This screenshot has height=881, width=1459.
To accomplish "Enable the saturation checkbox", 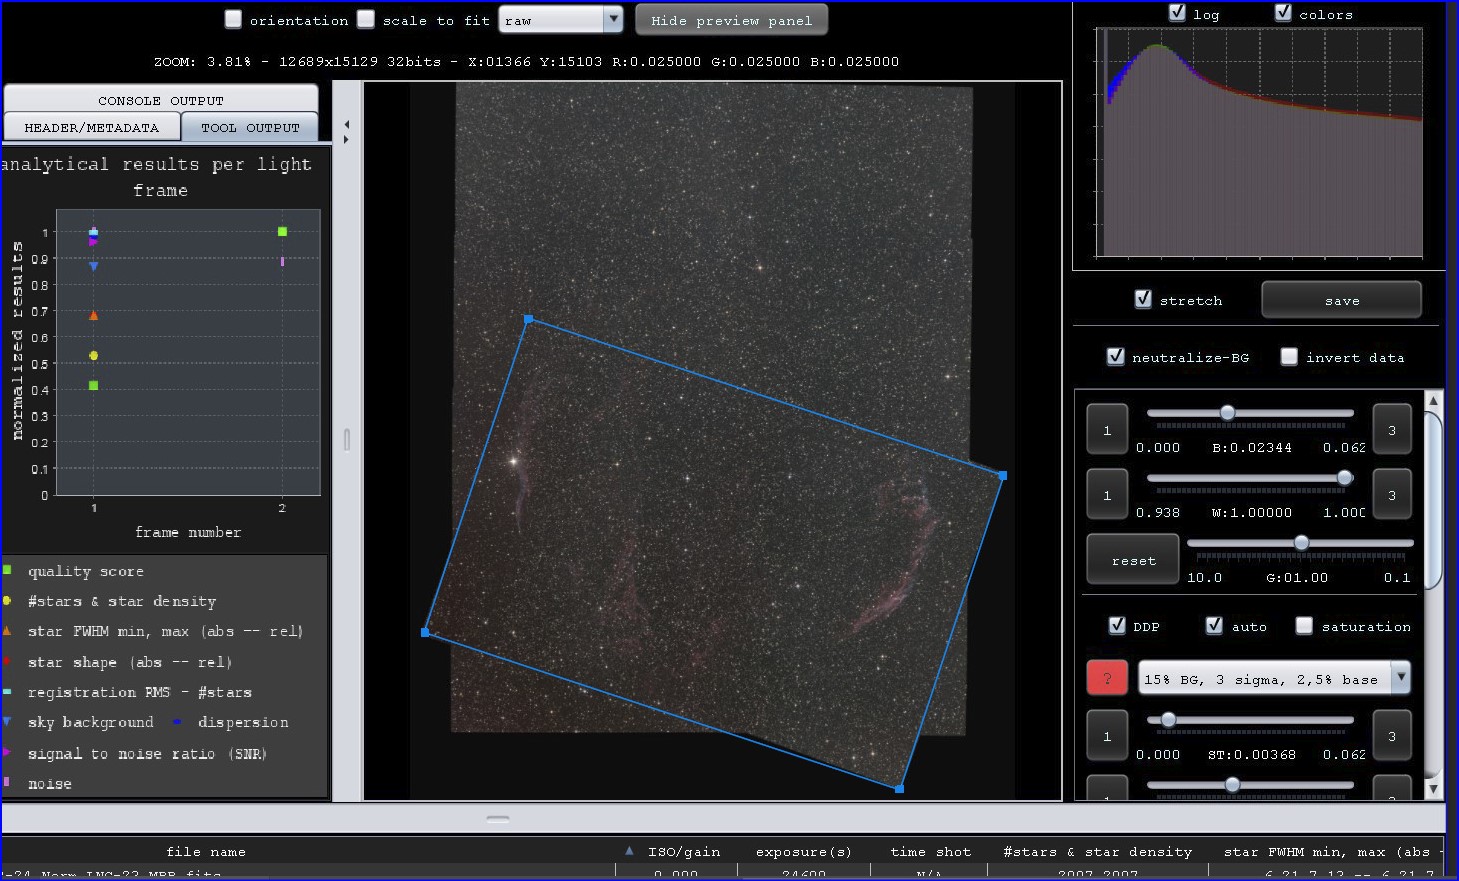I will point(1304,625).
